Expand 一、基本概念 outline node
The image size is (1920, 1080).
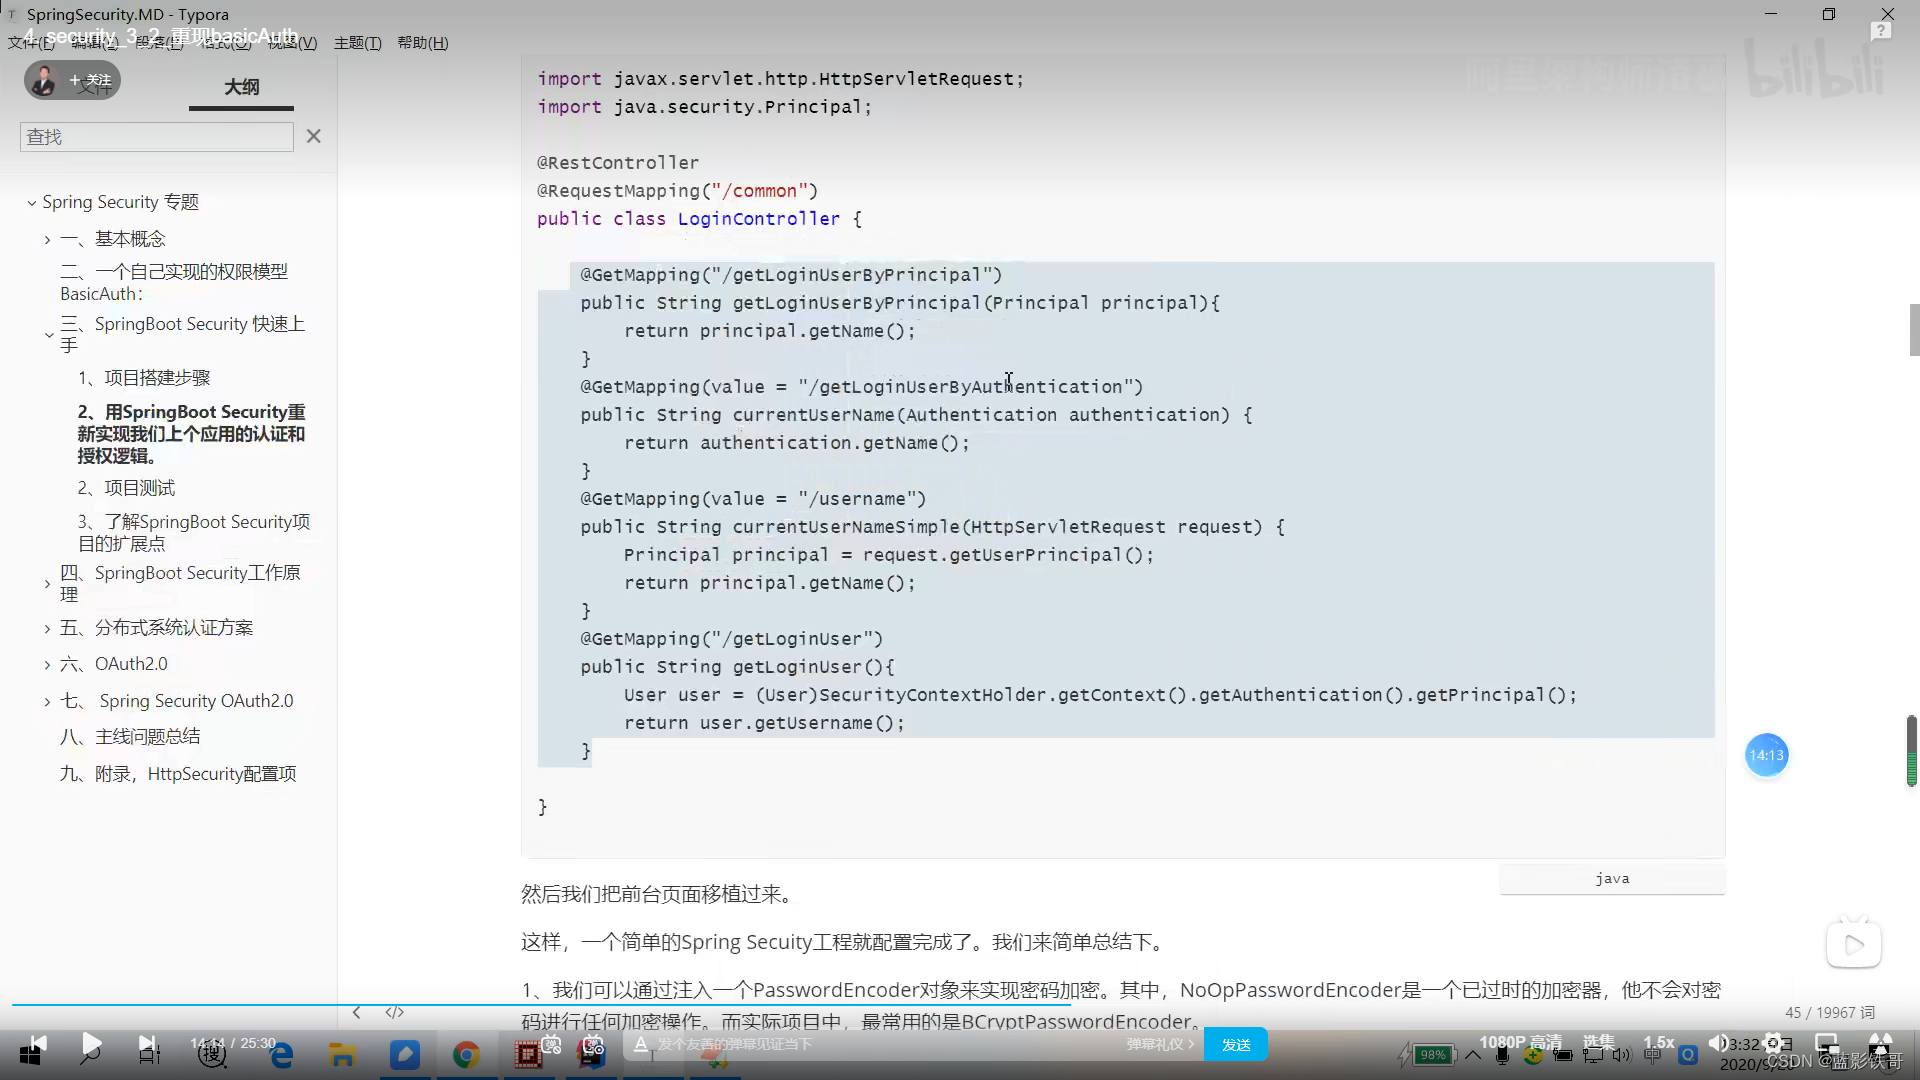click(x=47, y=240)
